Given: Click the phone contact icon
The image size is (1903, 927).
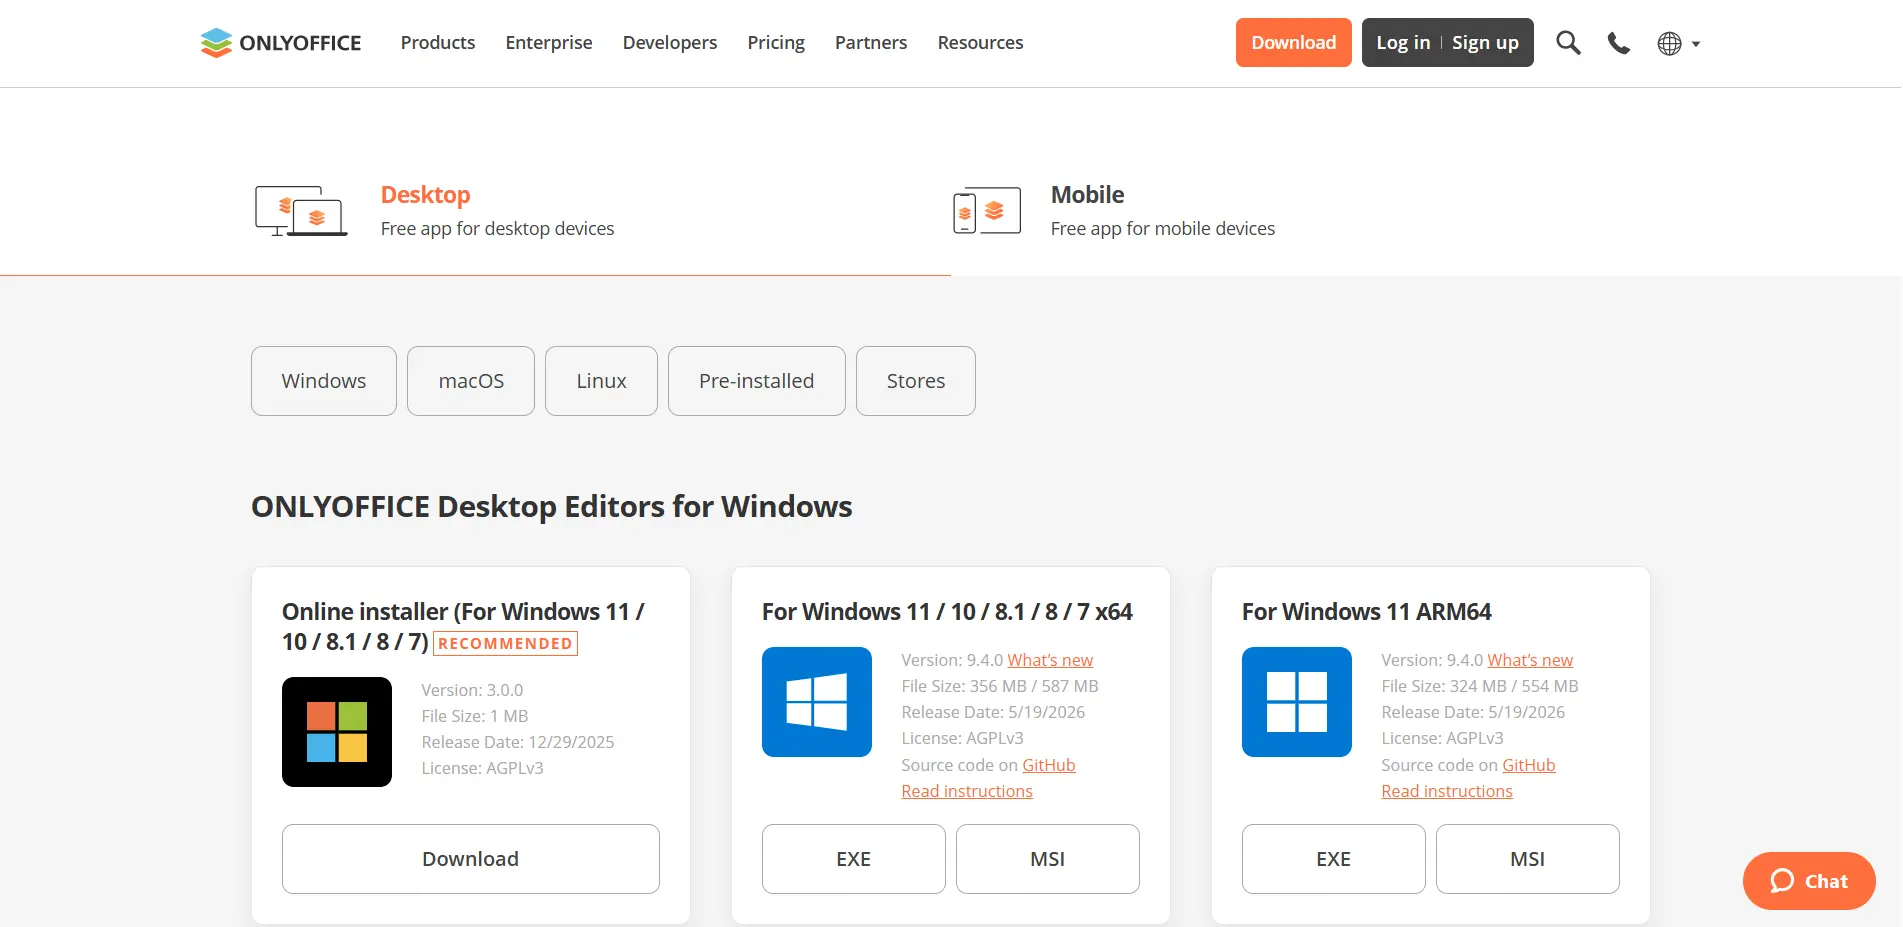Looking at the screenshot, I should (1618, 43).
